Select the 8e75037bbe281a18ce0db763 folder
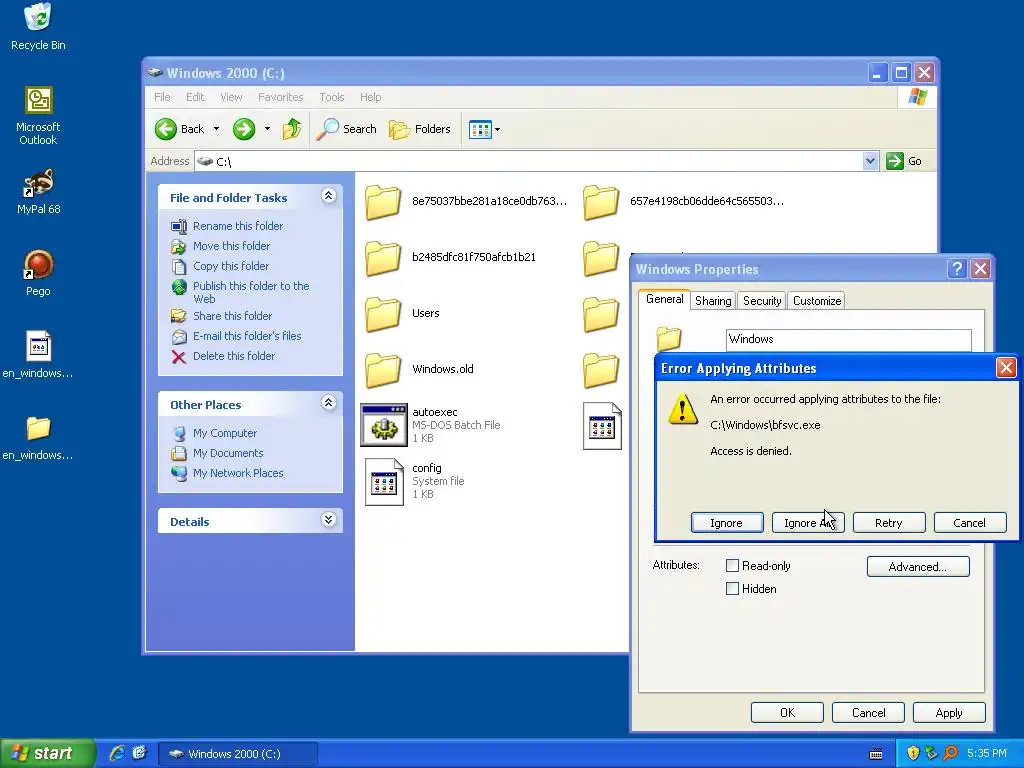 click(x=466, y=201)
